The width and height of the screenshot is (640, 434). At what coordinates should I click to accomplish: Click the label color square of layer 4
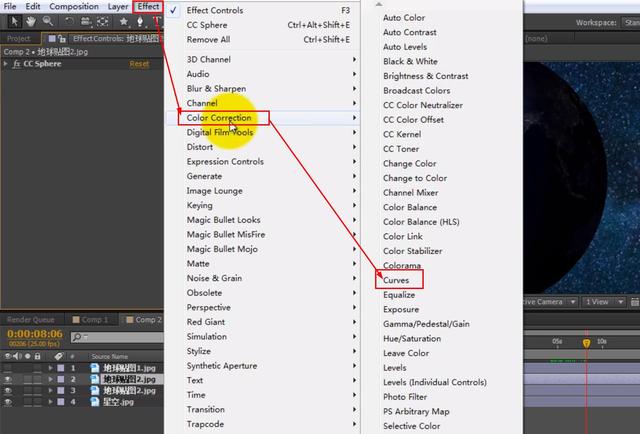tap(61, 402)
